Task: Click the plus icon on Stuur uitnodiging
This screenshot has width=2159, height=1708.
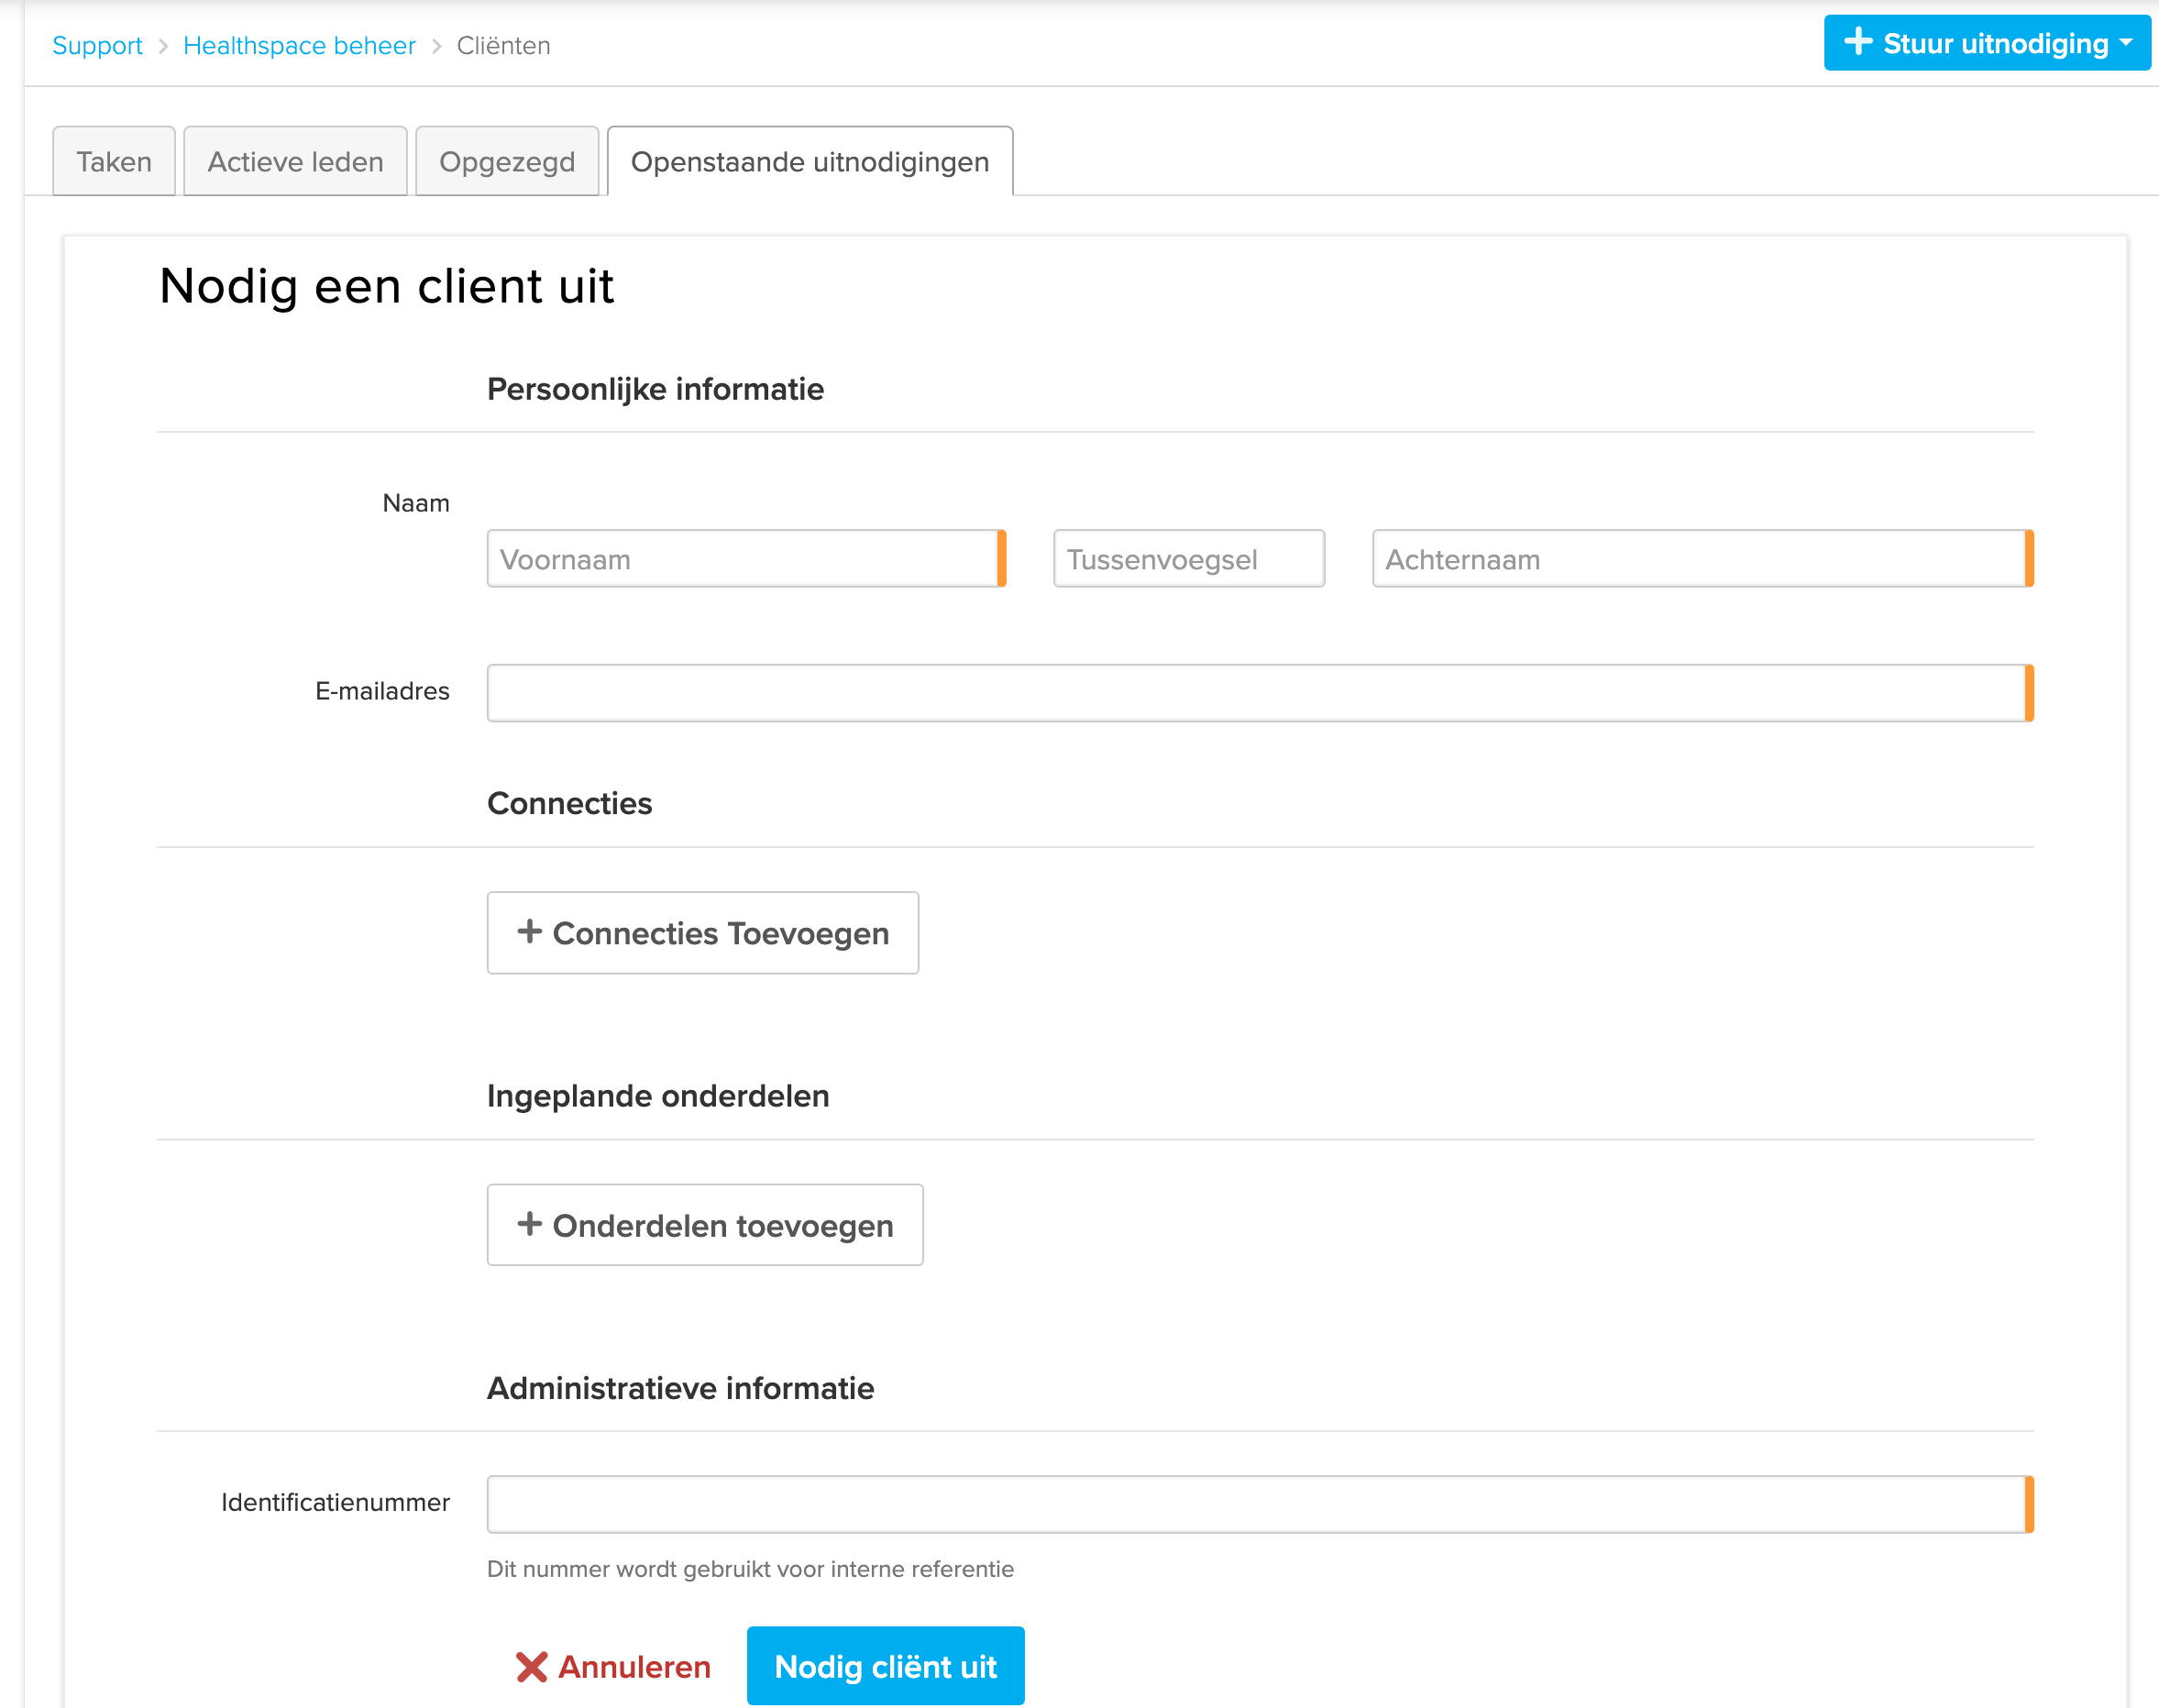Action: [x=1857, y=42]
